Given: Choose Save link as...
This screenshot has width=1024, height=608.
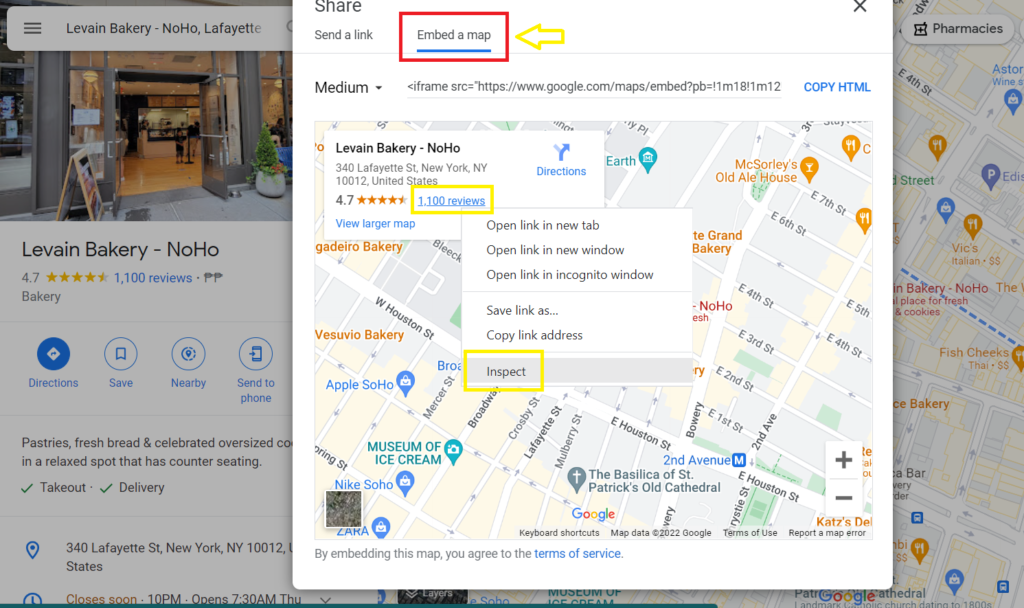Looking at the screenshot, I should (522, 310).
